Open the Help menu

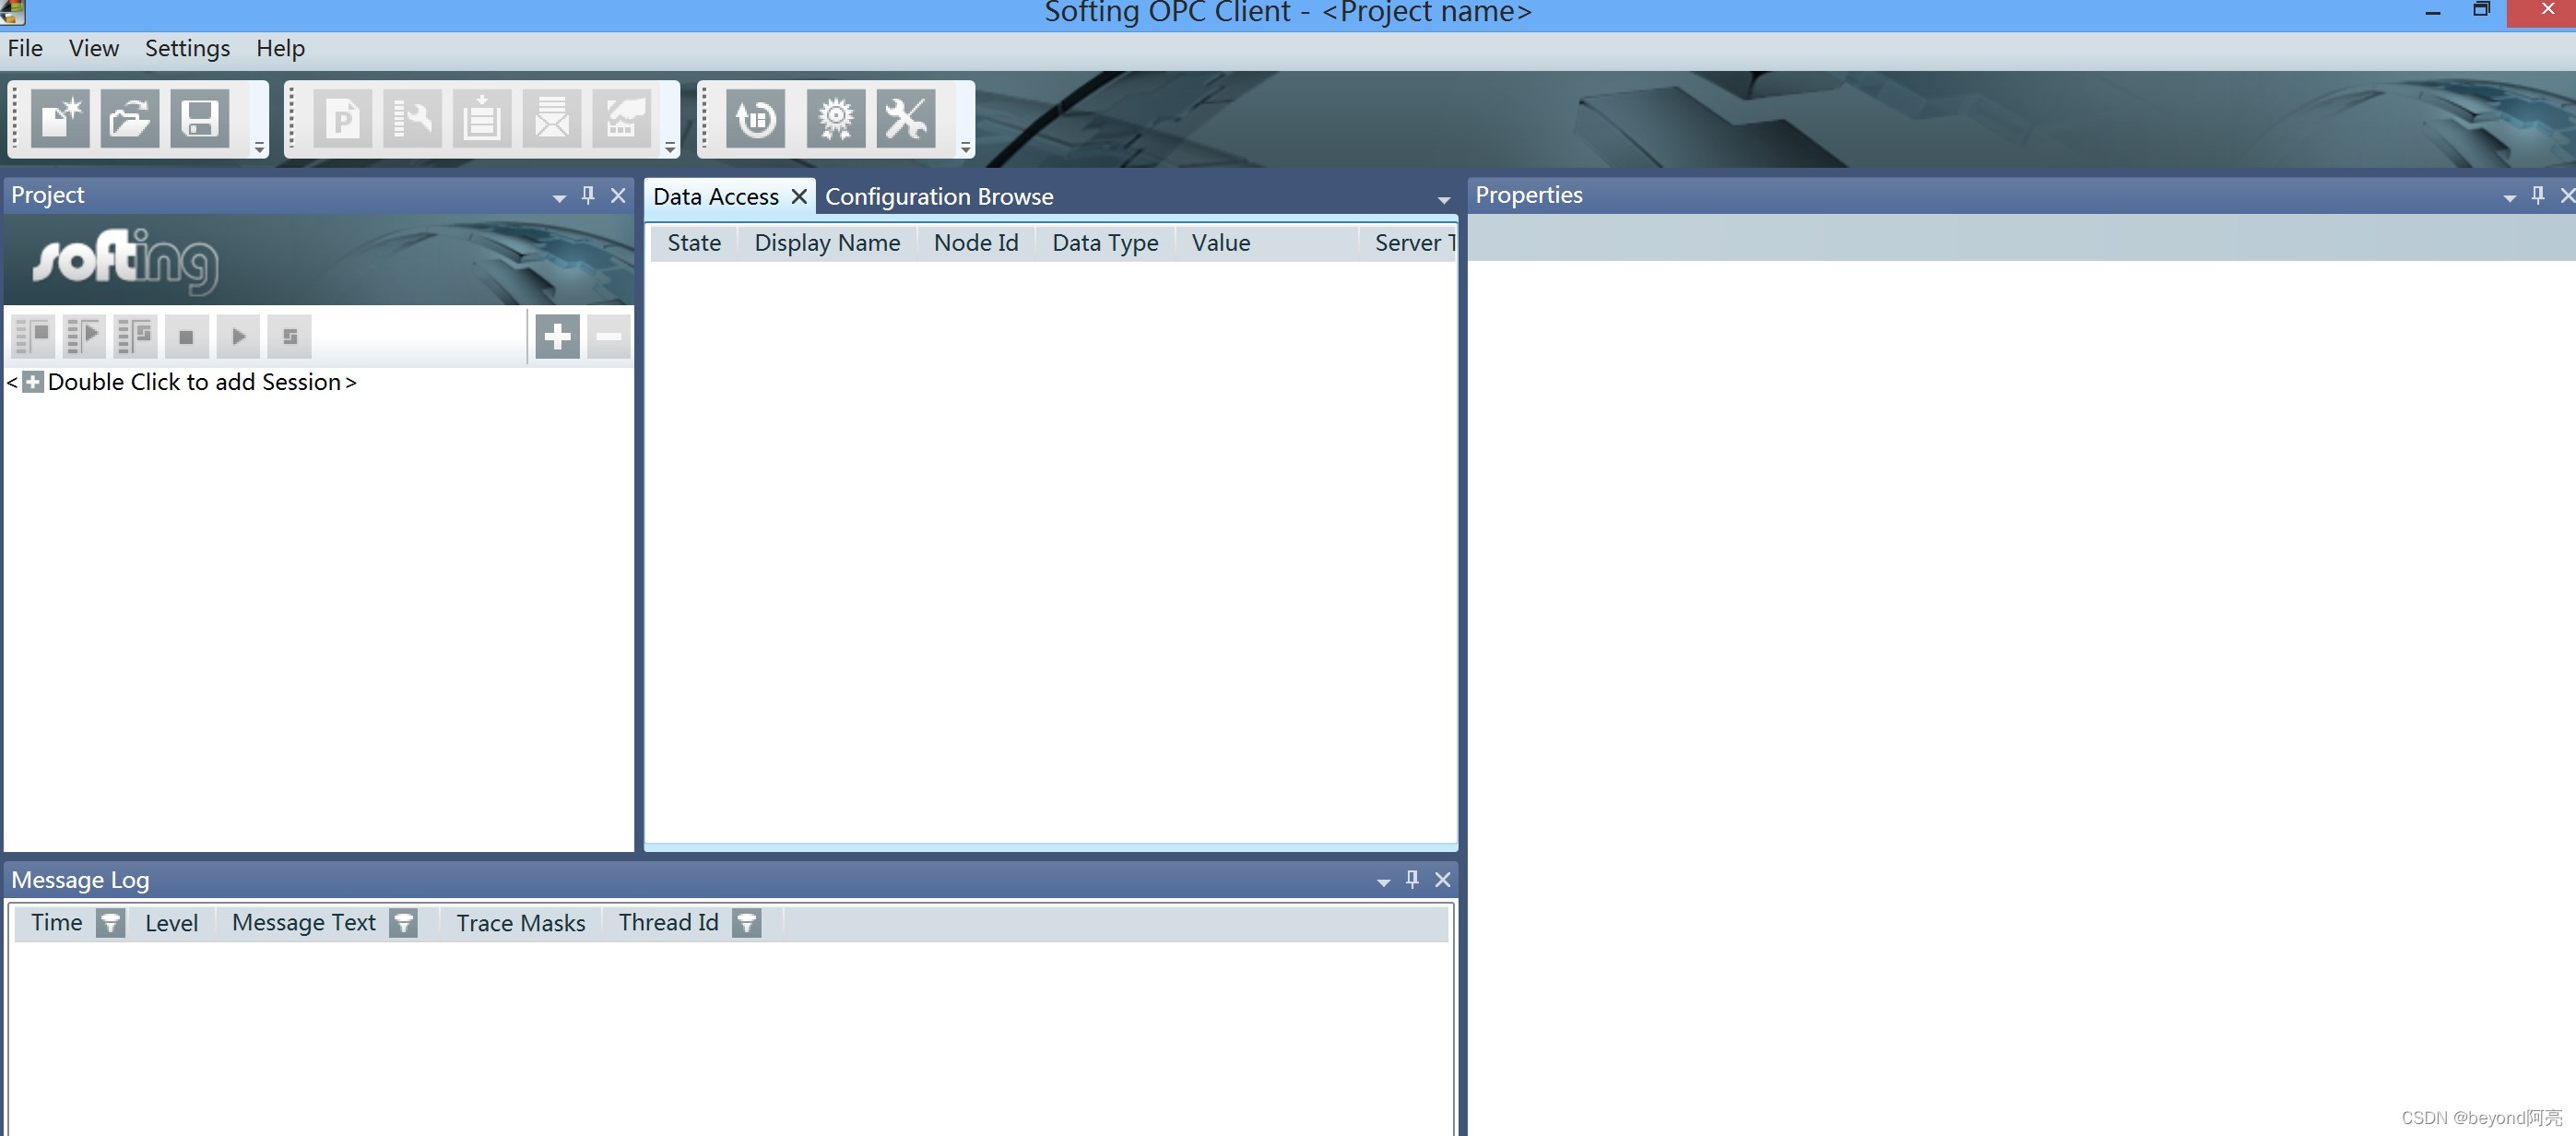(280, 48)
